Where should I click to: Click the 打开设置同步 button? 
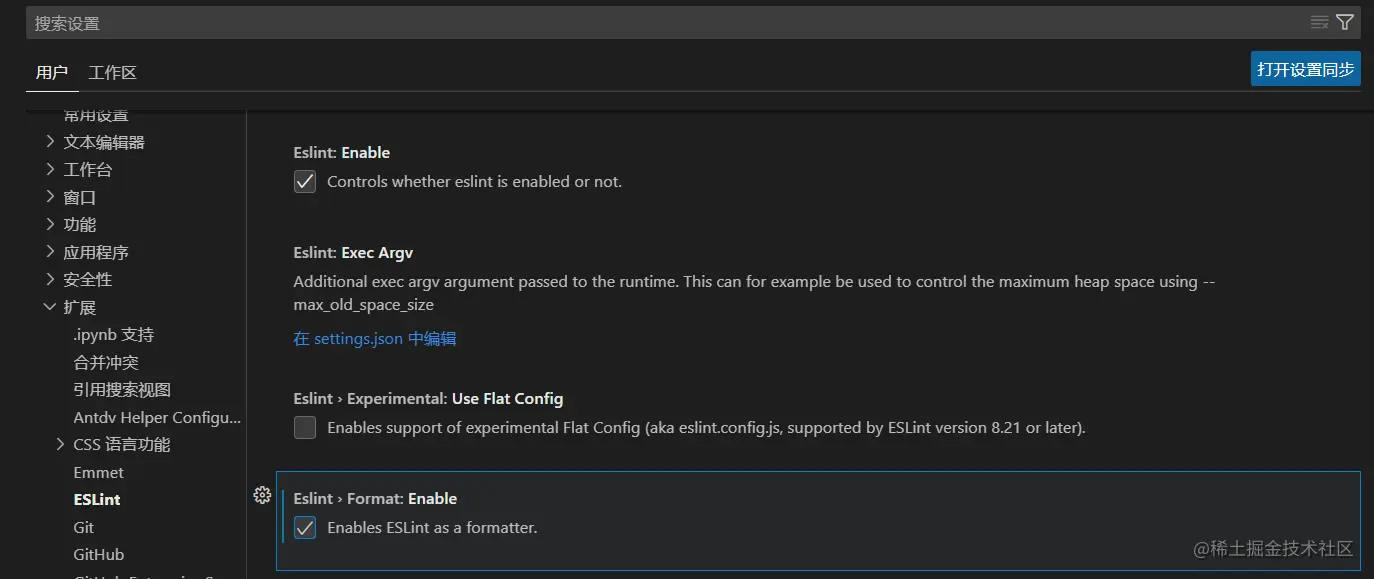click(x=1305, y=69)
